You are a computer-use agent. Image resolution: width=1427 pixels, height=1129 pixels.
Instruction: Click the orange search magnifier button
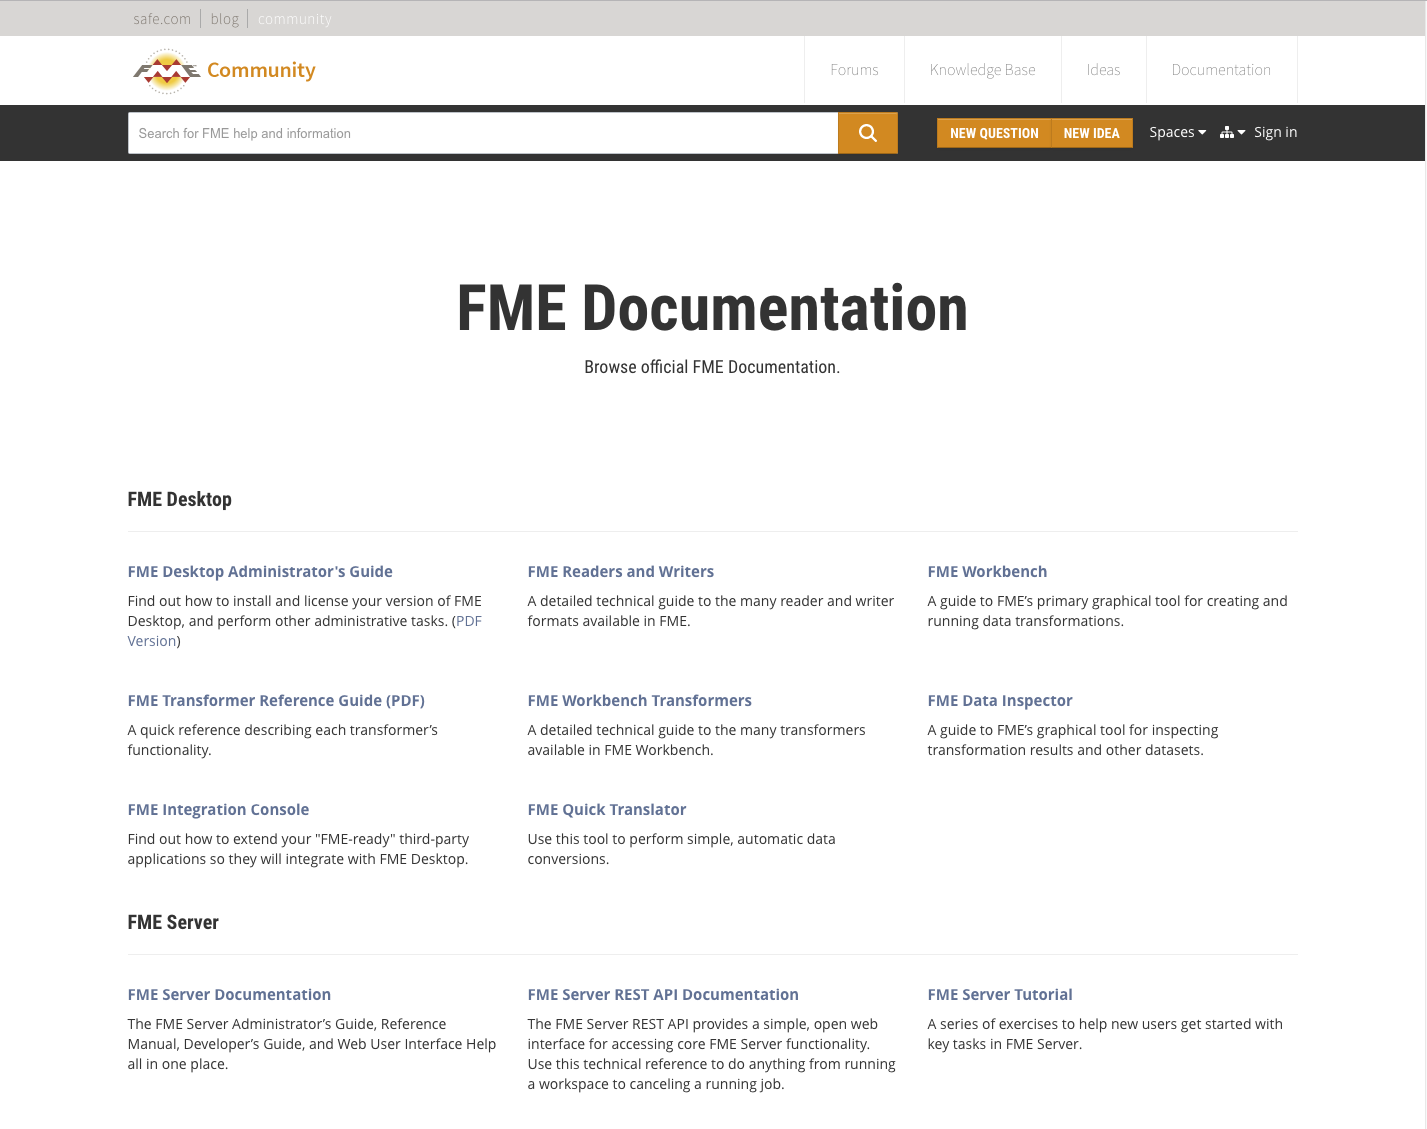click(867, 133)
